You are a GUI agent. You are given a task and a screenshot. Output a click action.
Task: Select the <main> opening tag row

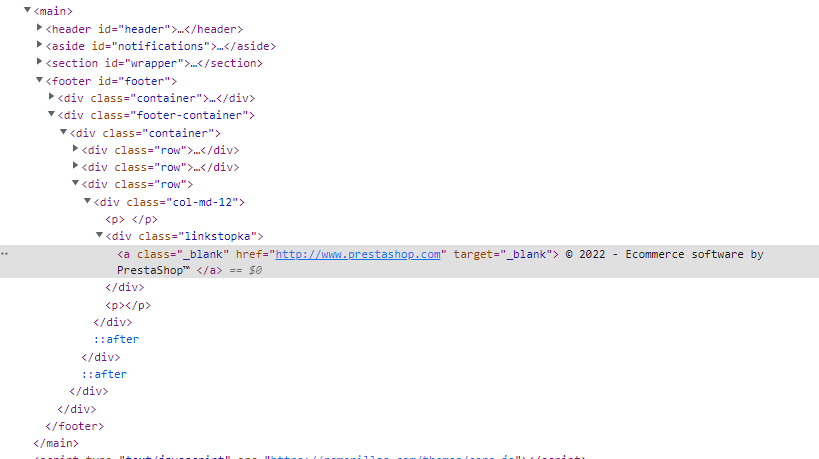coord(53,11)
